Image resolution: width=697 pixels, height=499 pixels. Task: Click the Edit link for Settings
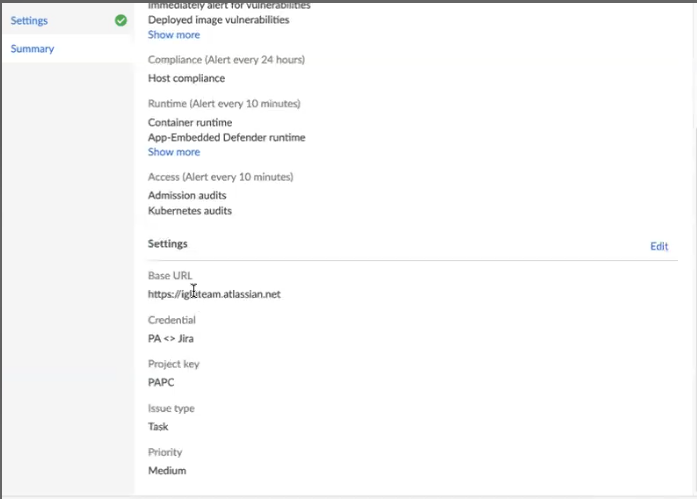659,246
